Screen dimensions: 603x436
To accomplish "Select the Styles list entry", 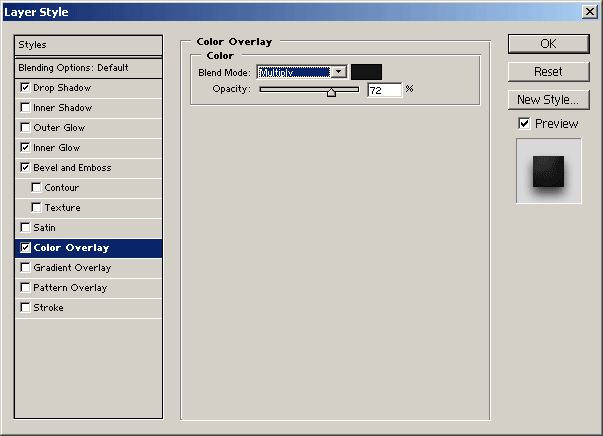I will click(88, 45).
